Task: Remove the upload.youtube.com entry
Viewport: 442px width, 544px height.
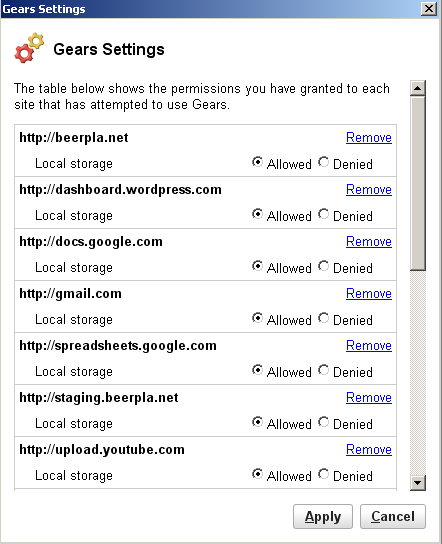Action: click(x=369, y=450)
